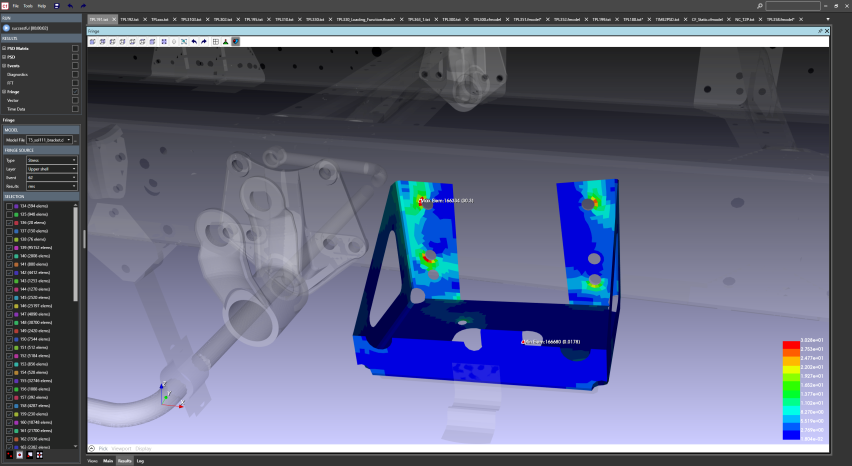The image size is (852, 466).
Task: Click the grid icon in the Fringe toolbar
Action: pos(215,42)
